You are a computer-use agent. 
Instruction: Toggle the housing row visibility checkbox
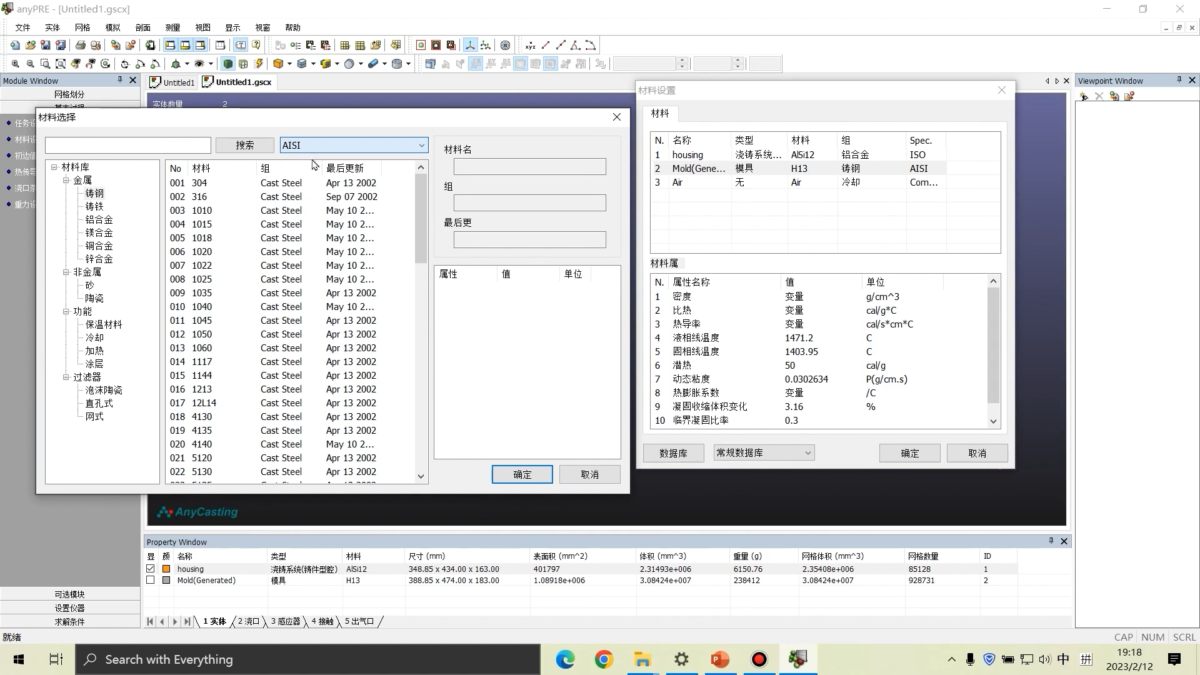pyautogui.click(x=151, y=568)
